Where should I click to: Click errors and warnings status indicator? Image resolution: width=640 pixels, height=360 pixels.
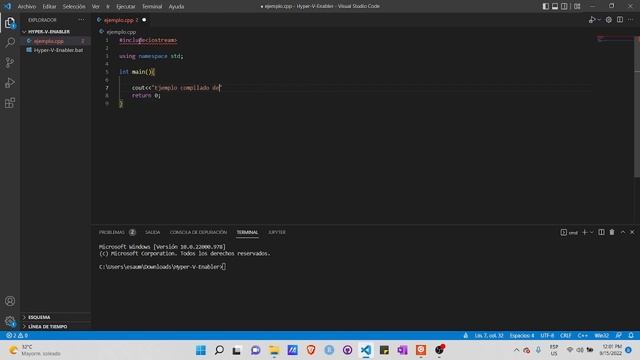click(x=17, y=336)
